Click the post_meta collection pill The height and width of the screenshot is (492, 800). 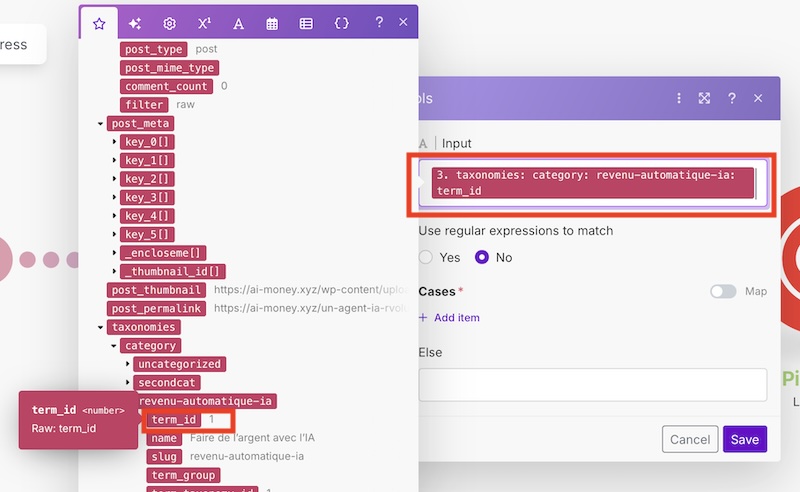coord(140,124)
